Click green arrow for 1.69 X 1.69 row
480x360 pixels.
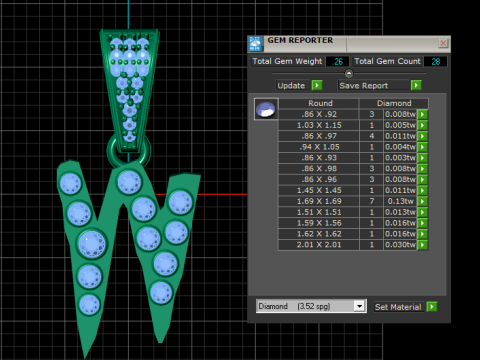point(422,201)
